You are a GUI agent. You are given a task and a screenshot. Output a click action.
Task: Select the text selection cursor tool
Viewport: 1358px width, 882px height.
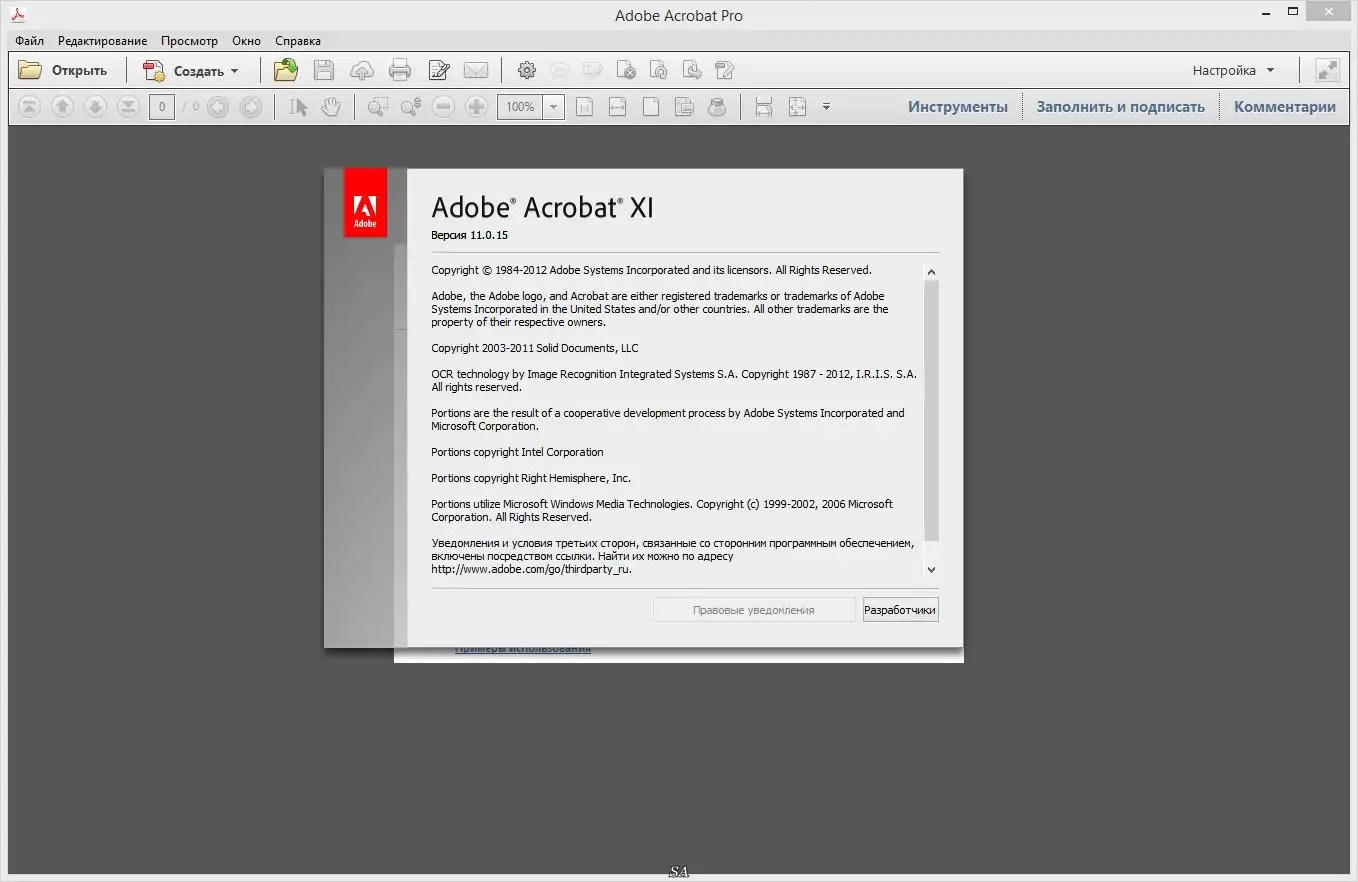(x=298, y=106)
